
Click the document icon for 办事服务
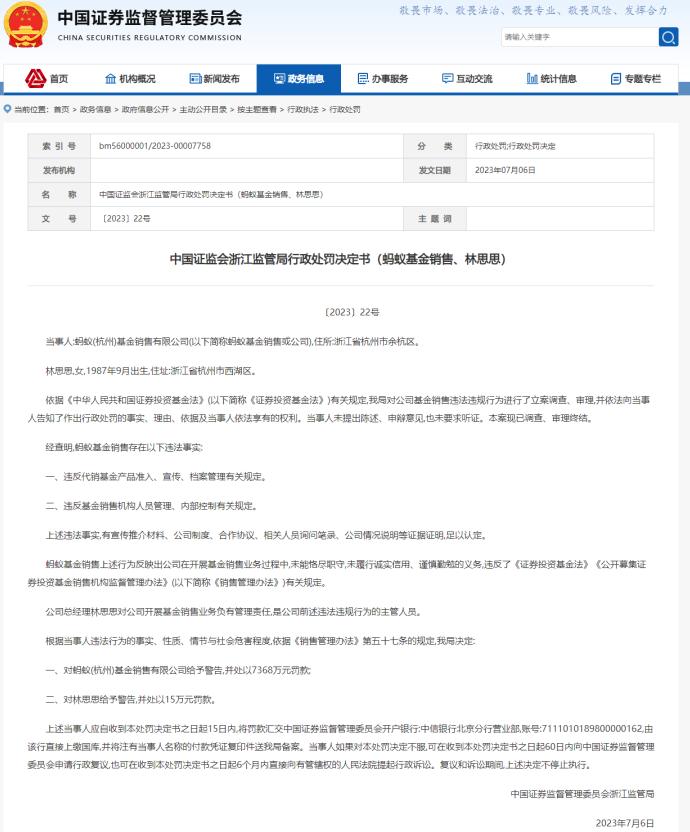tap(363, 79)
